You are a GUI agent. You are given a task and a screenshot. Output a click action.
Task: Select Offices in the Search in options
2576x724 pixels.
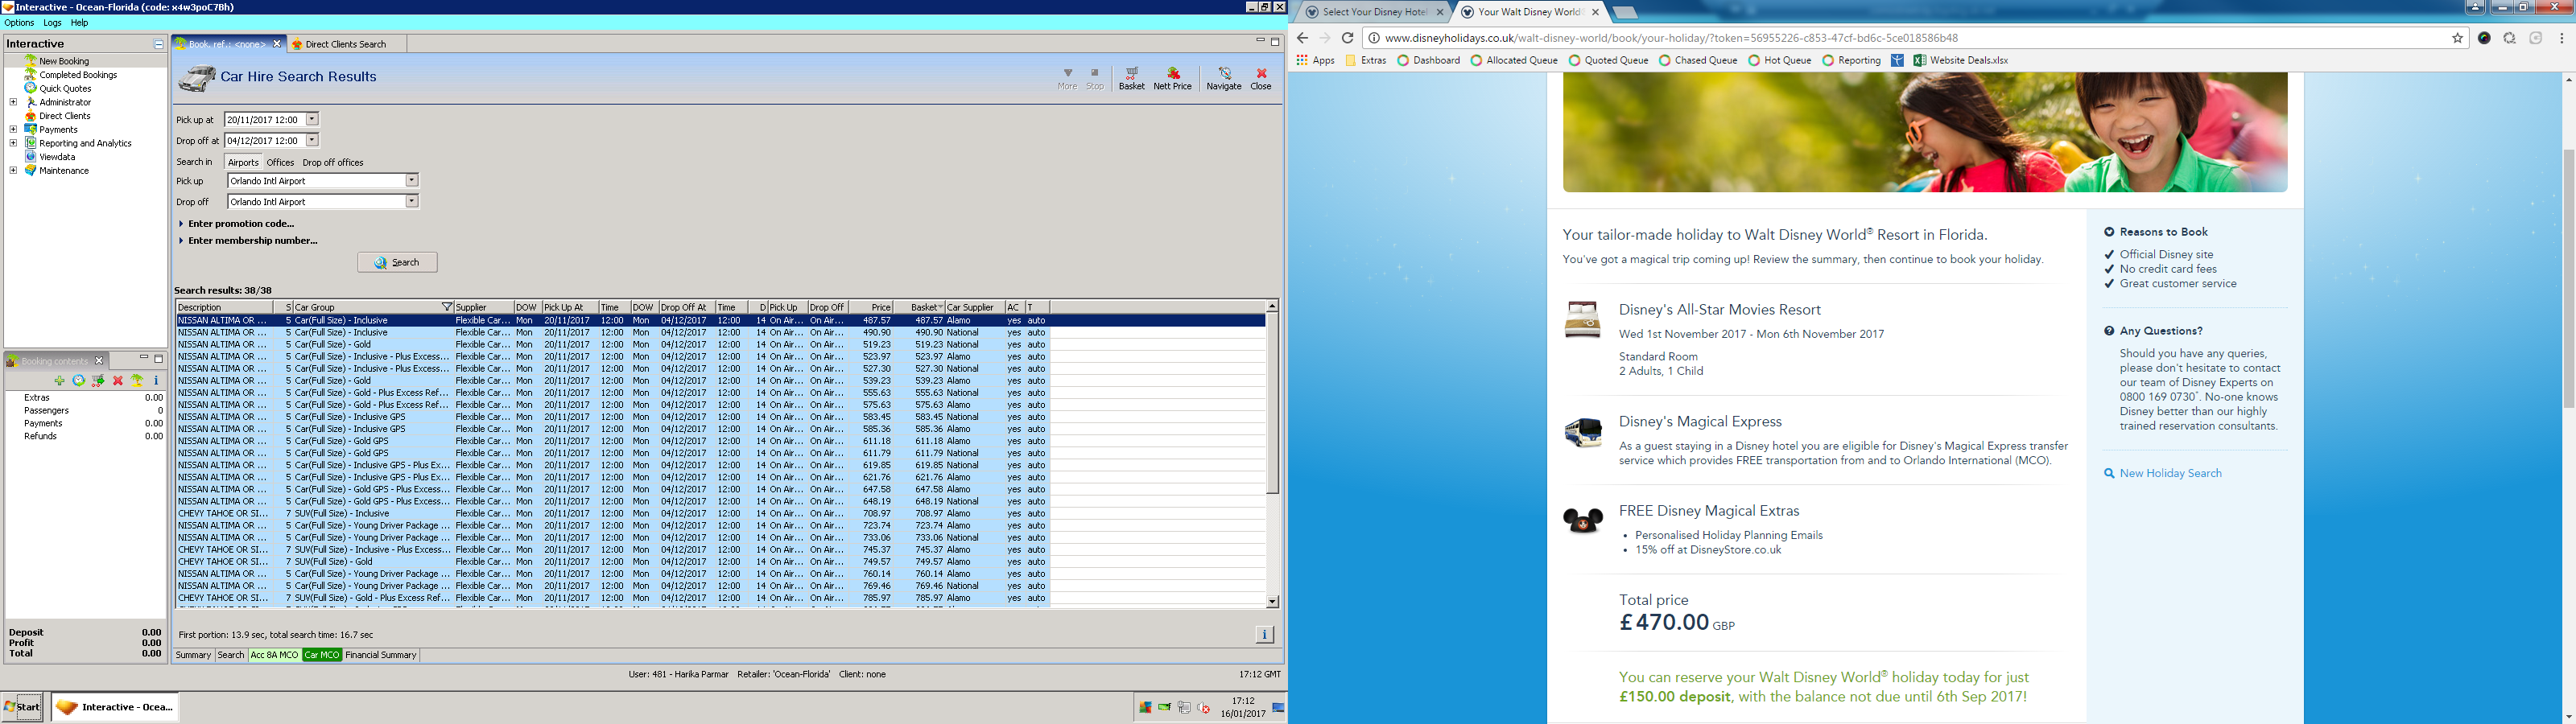click(280, 162)
